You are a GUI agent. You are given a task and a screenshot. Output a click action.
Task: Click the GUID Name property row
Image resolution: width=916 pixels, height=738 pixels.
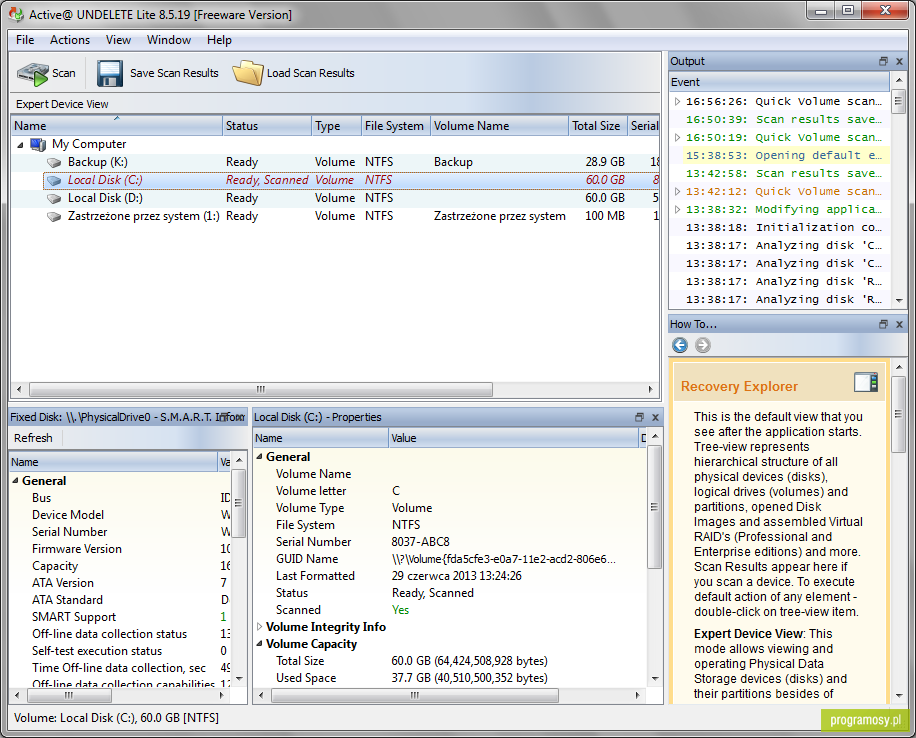450,559
